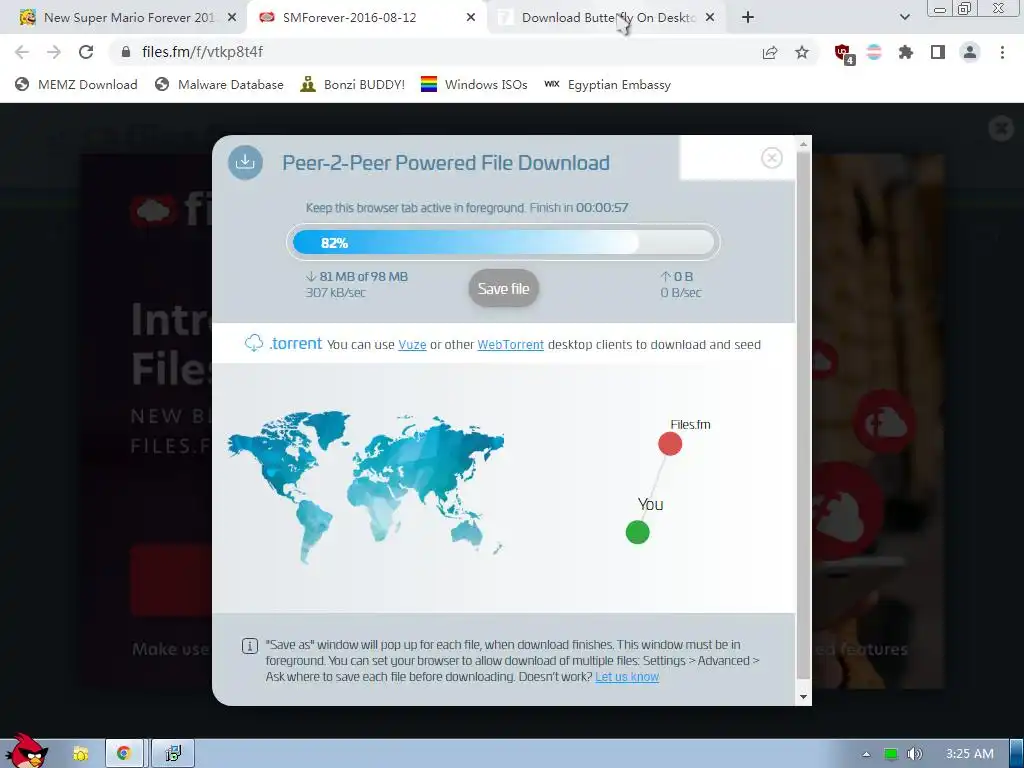Viewport: 1024px width, 768px height.
Task: Click dialog scrollbar down arrow
Action: [x=804, y=697]
